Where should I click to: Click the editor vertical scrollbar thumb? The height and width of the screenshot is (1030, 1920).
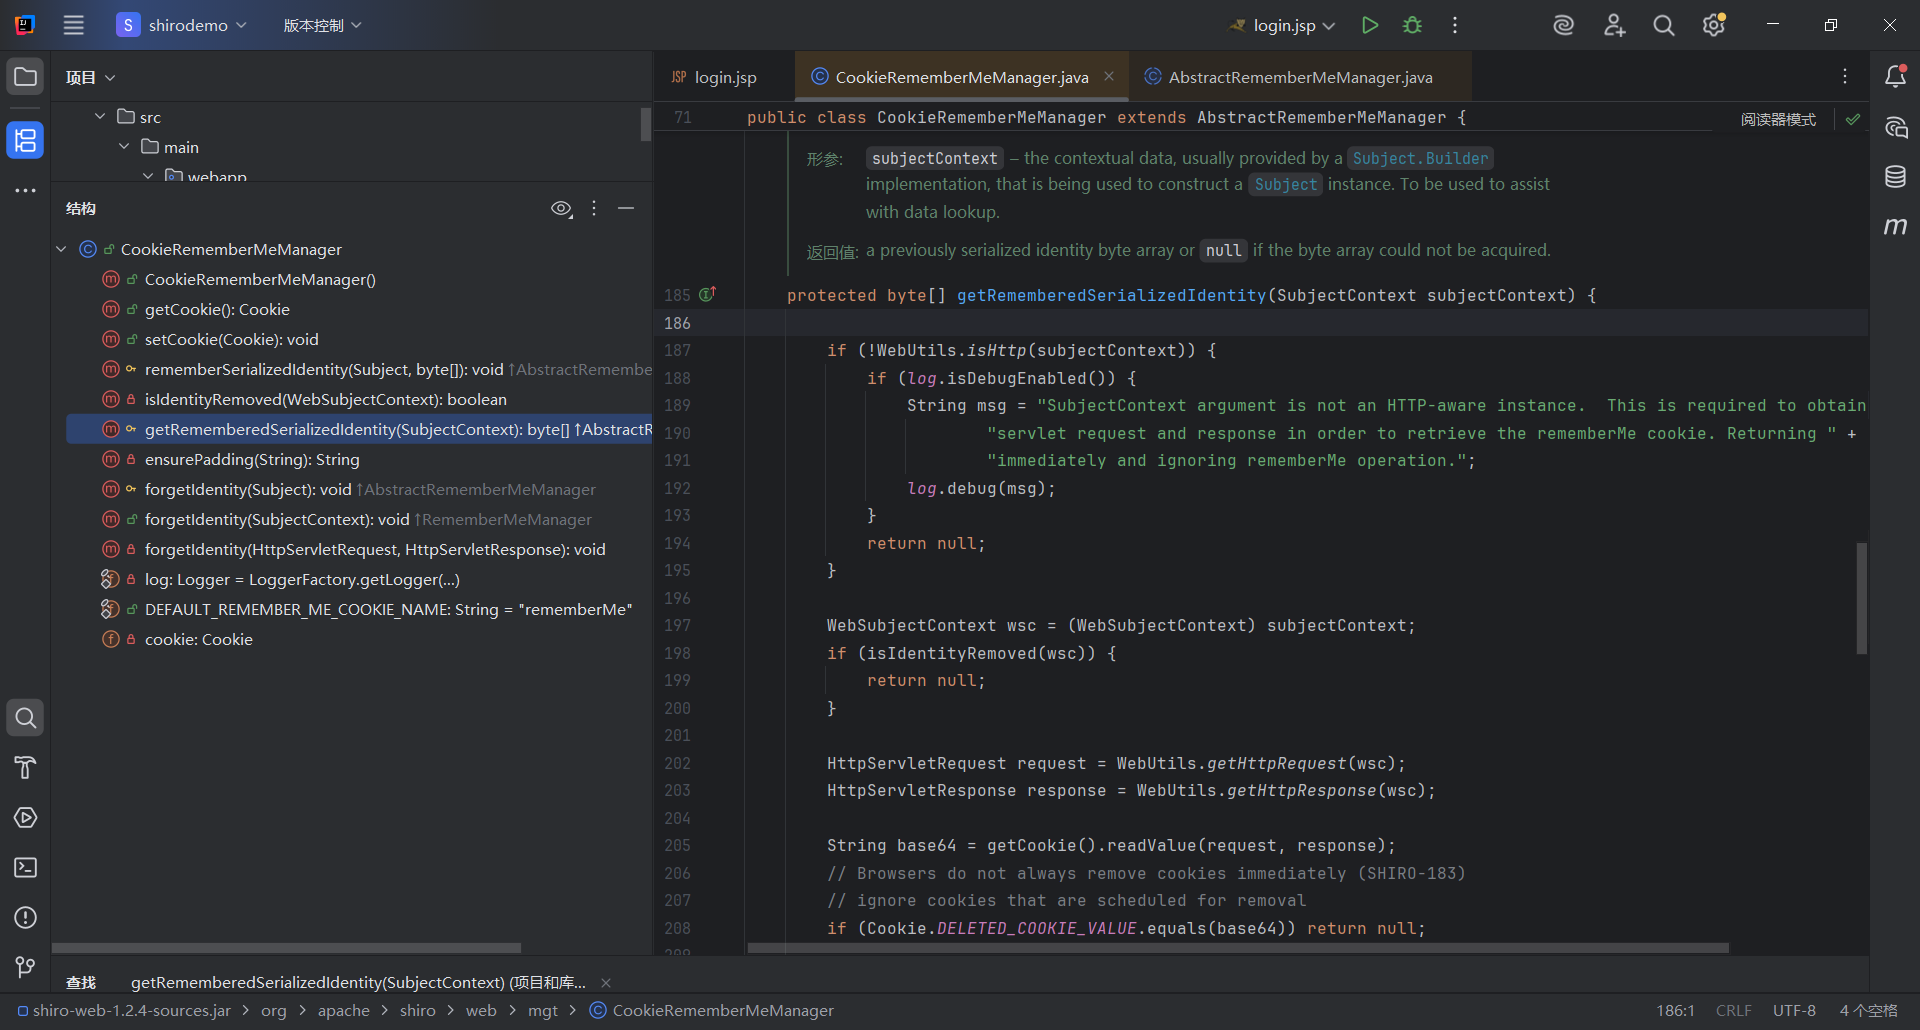1861,598
